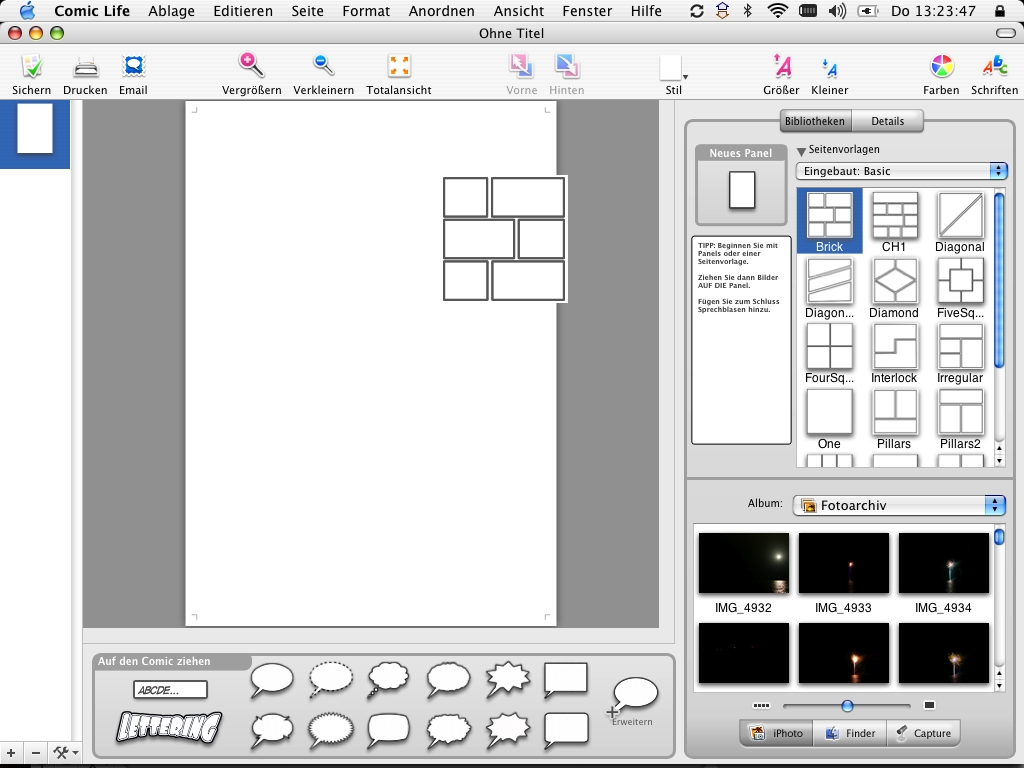Viewport: 1024px width, 768px height.
Task: Pick the ABCDE caption box
Action: (170, 690)
